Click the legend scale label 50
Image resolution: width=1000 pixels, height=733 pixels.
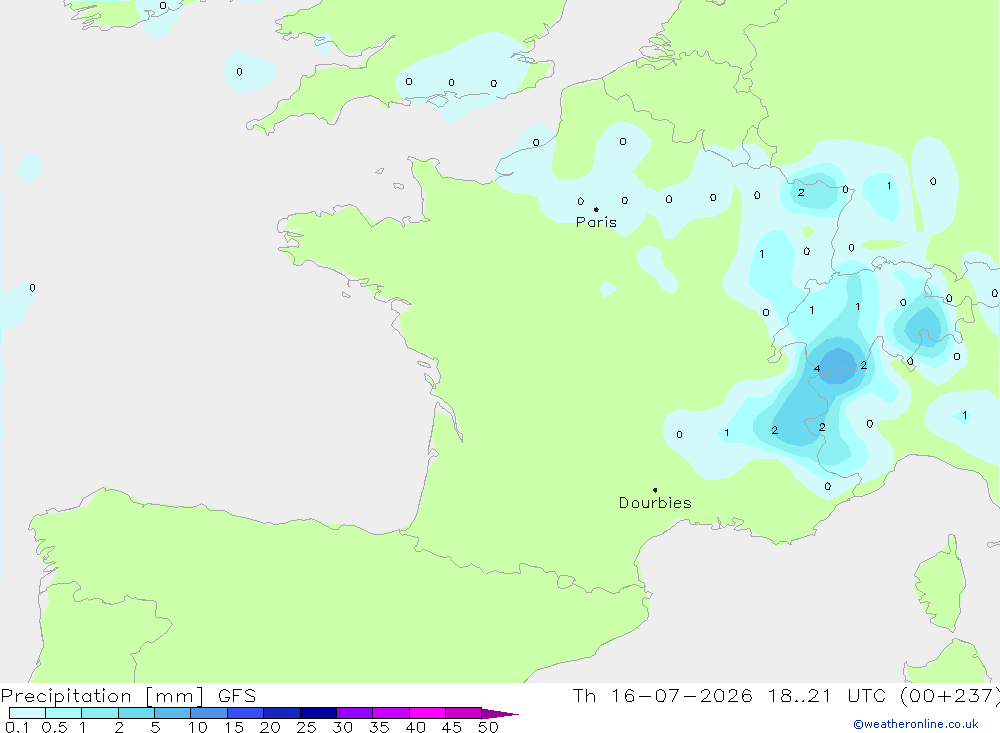click(488, 727)
